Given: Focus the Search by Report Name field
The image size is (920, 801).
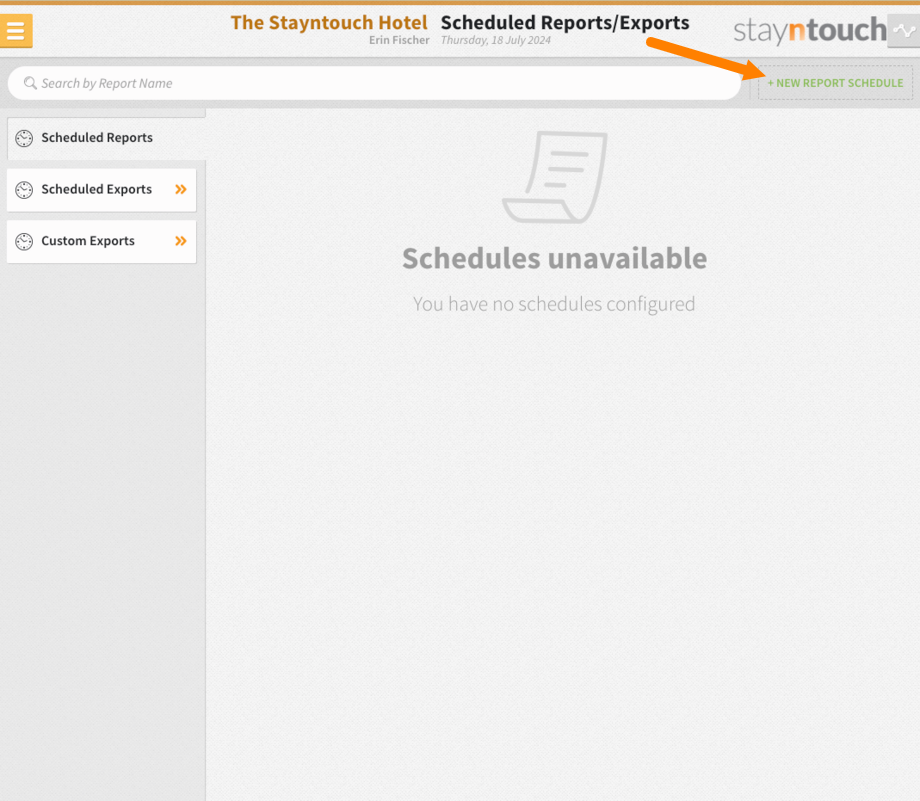Looking at the screenshot, I should (x=374, y=83).
